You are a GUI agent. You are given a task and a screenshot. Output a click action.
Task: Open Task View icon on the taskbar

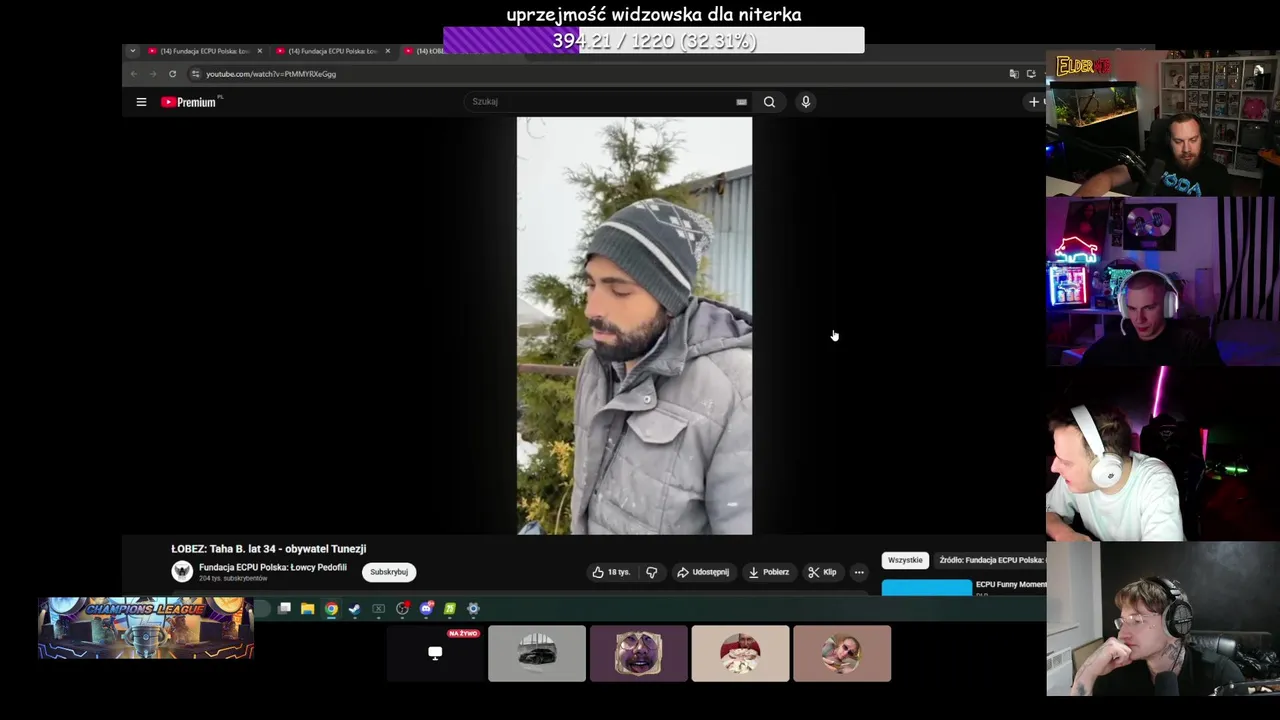click(x=285, y=608)
